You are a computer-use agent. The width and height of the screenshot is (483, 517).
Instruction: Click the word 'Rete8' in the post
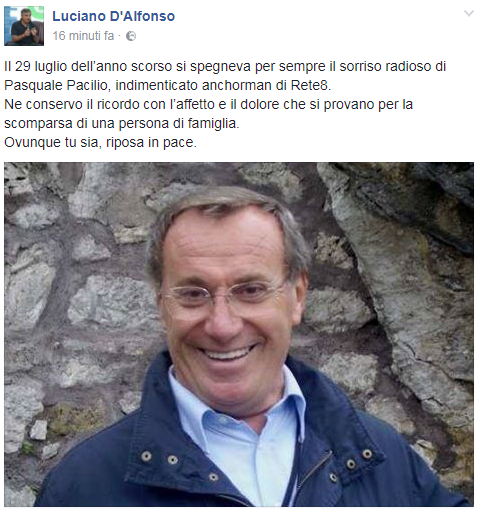(311, 86)
